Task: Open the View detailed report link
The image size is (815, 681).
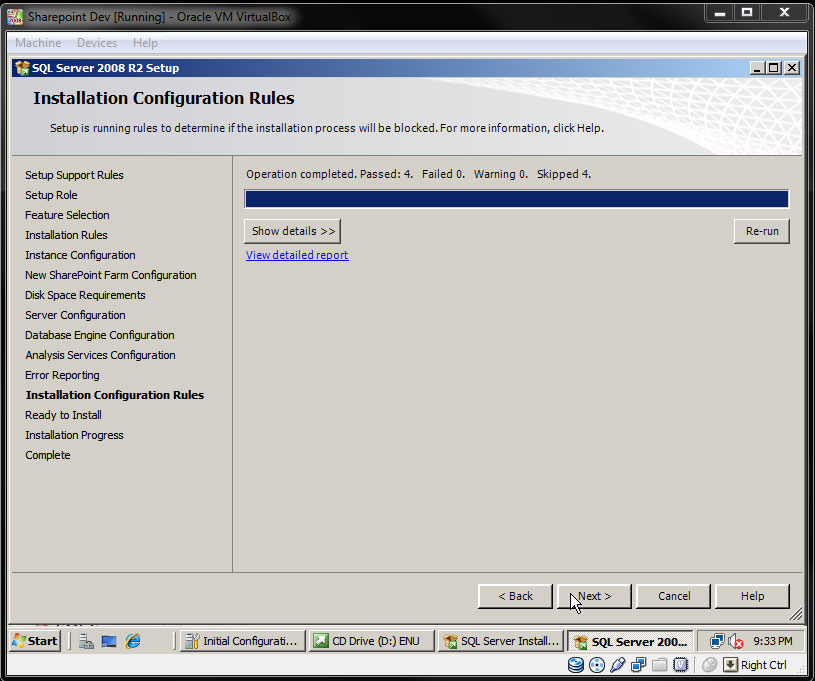Action: pos(297,255)
